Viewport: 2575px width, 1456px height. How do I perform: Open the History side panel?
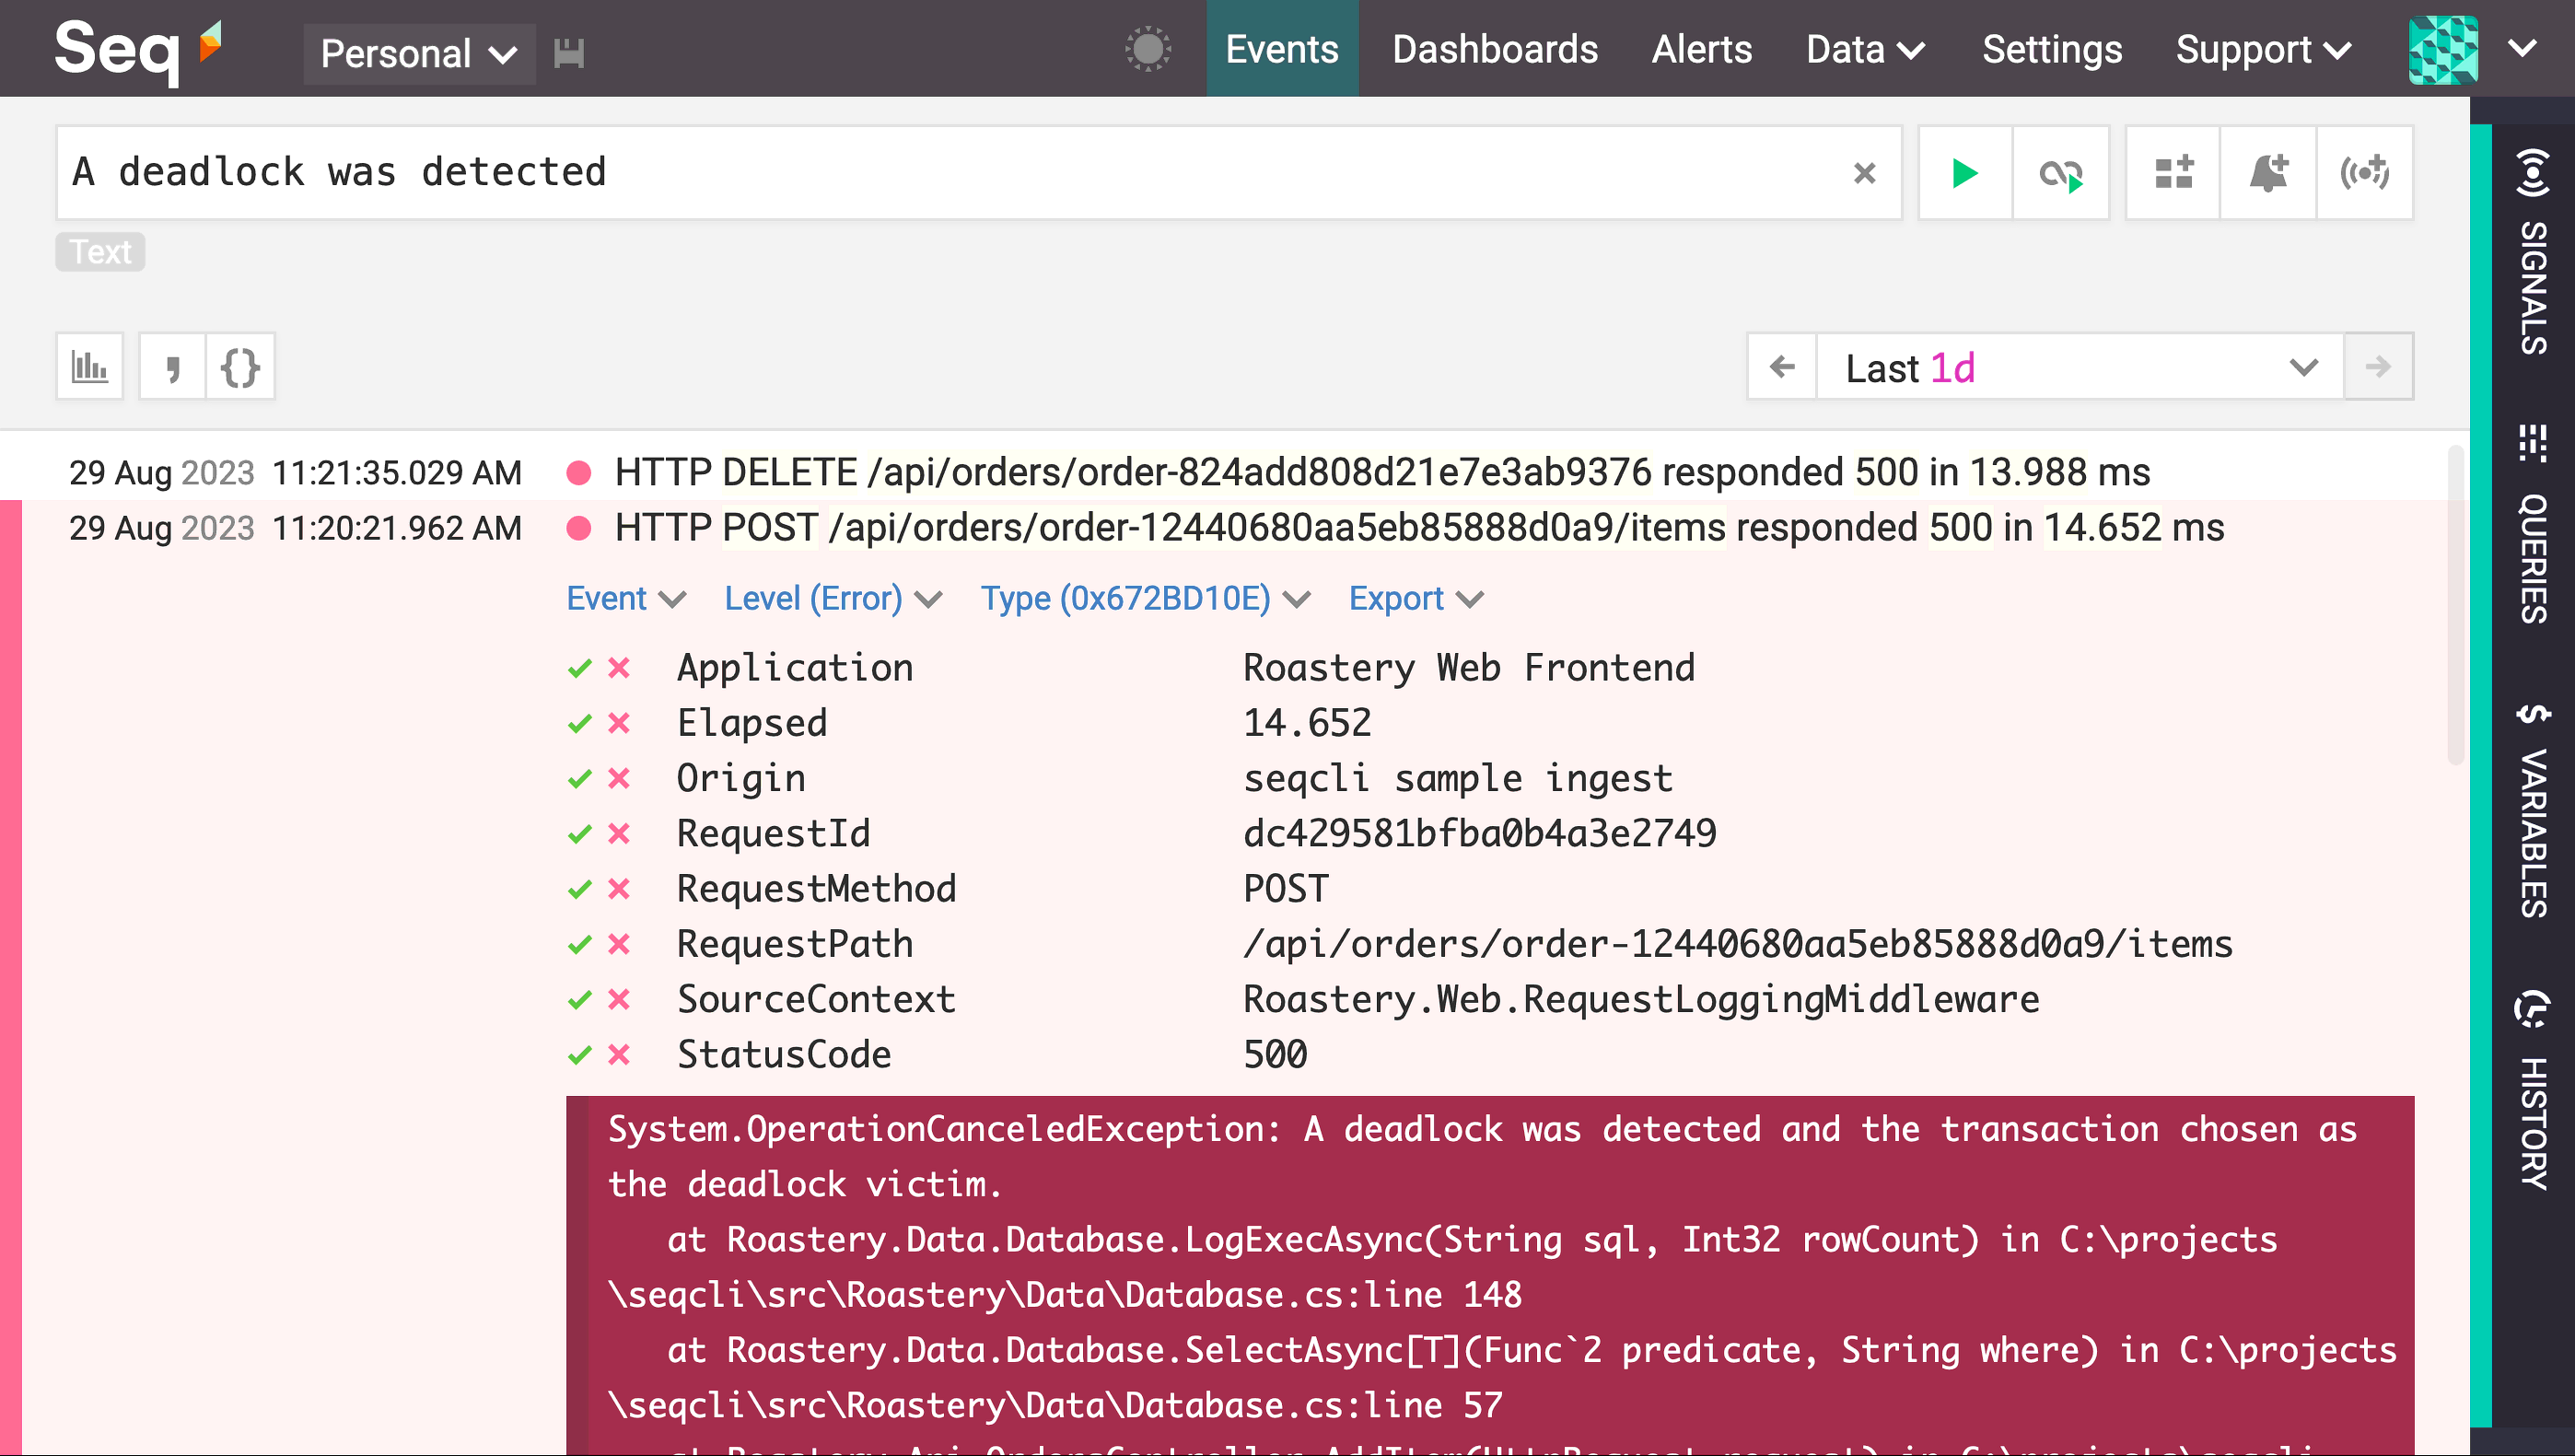2532,1089
